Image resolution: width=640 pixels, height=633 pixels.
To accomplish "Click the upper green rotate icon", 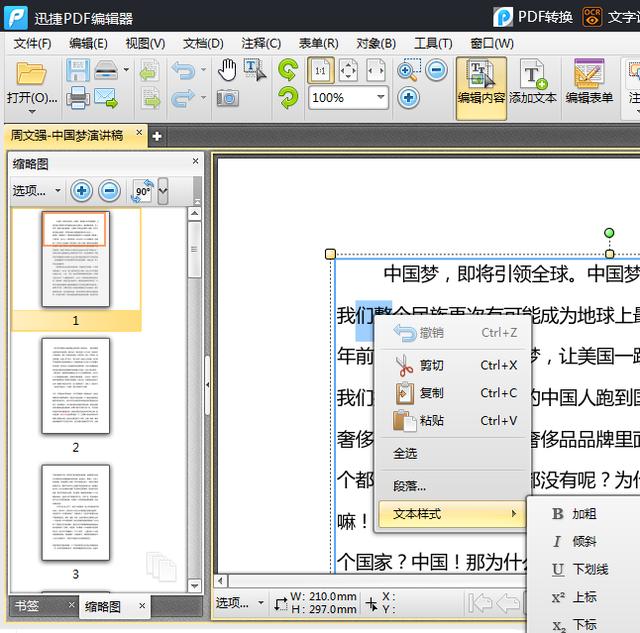I will click(288, 70).
